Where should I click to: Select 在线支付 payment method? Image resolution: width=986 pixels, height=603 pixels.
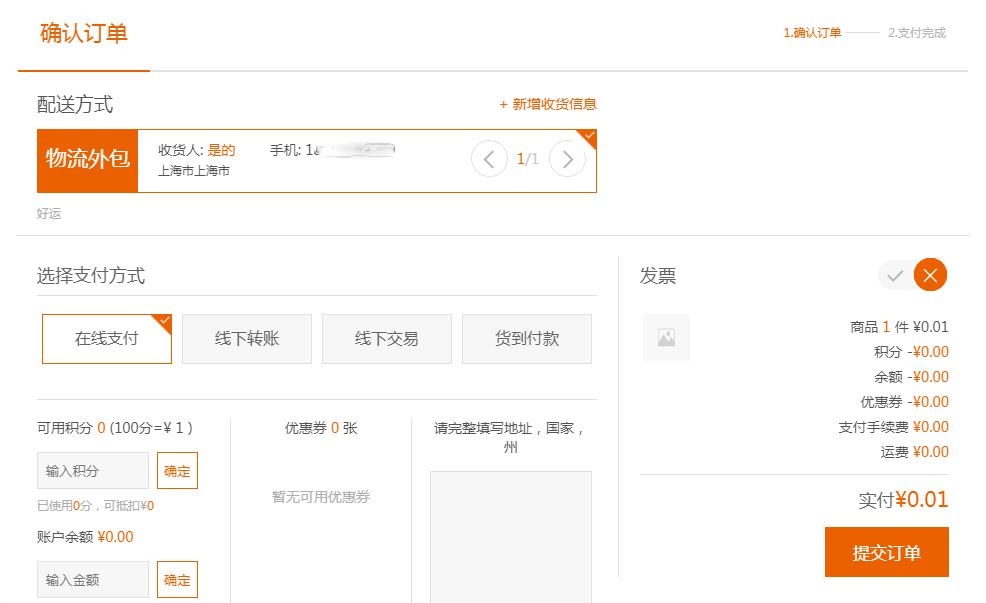coord(107,339)
